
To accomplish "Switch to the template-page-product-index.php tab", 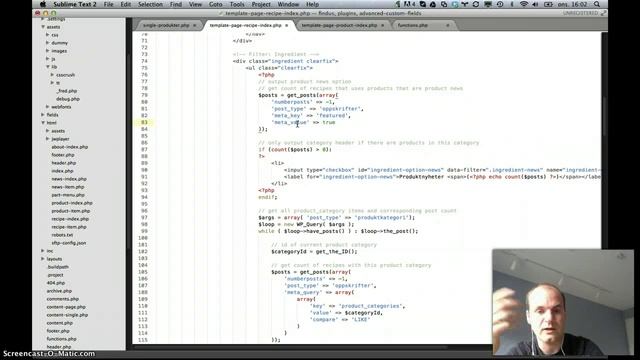I will (339, 25).
